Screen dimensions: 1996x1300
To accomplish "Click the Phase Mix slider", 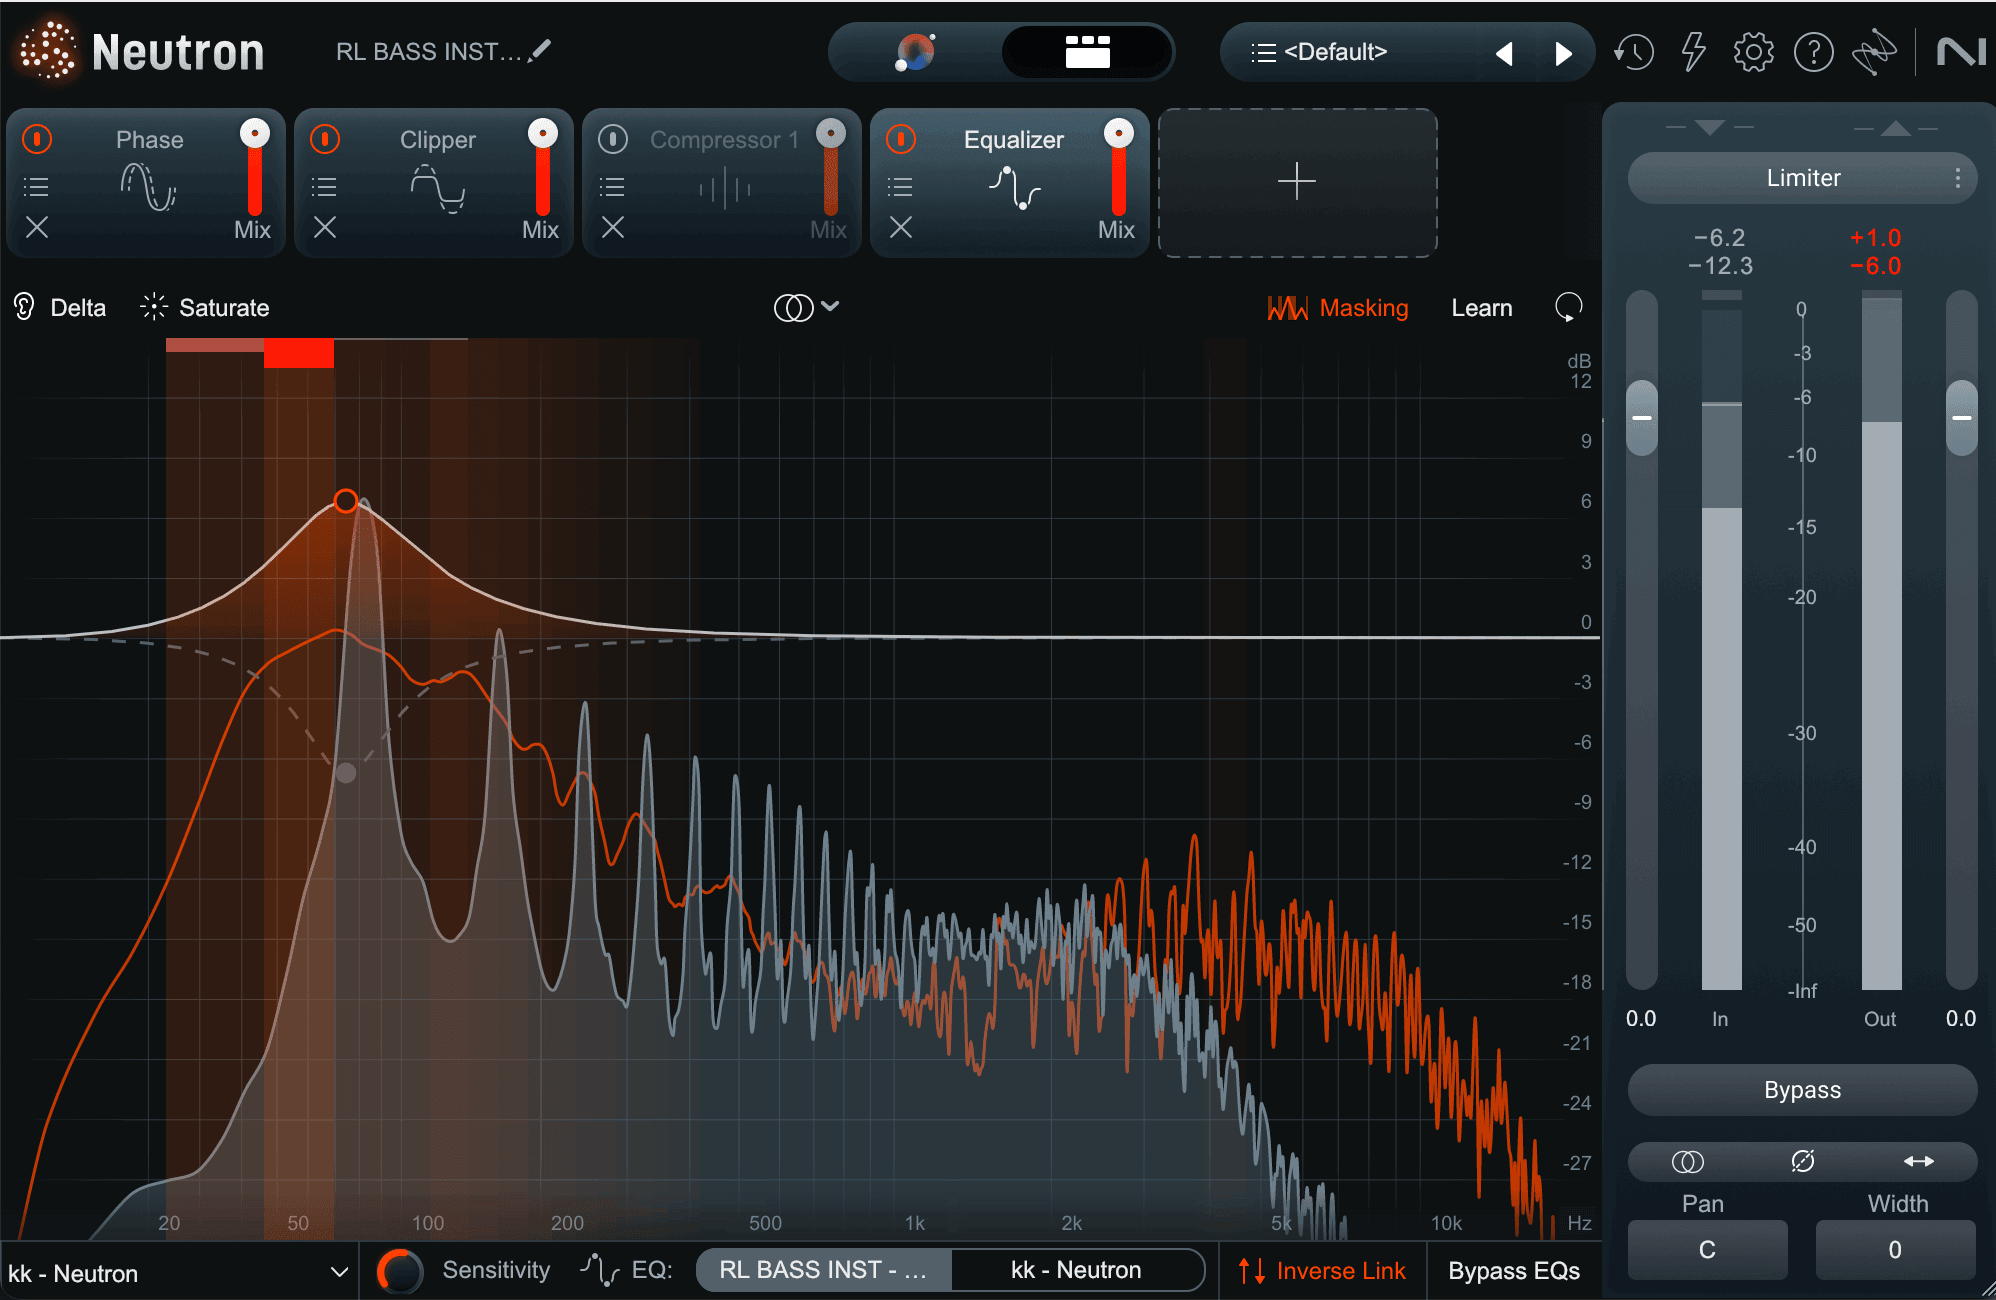I will click(255, 168).
